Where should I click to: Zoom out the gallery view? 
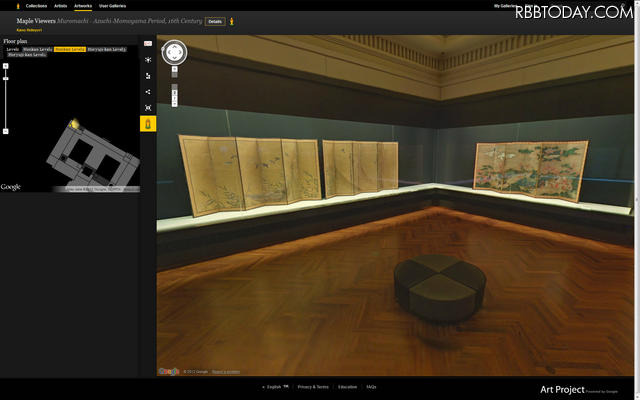point(174,104)
